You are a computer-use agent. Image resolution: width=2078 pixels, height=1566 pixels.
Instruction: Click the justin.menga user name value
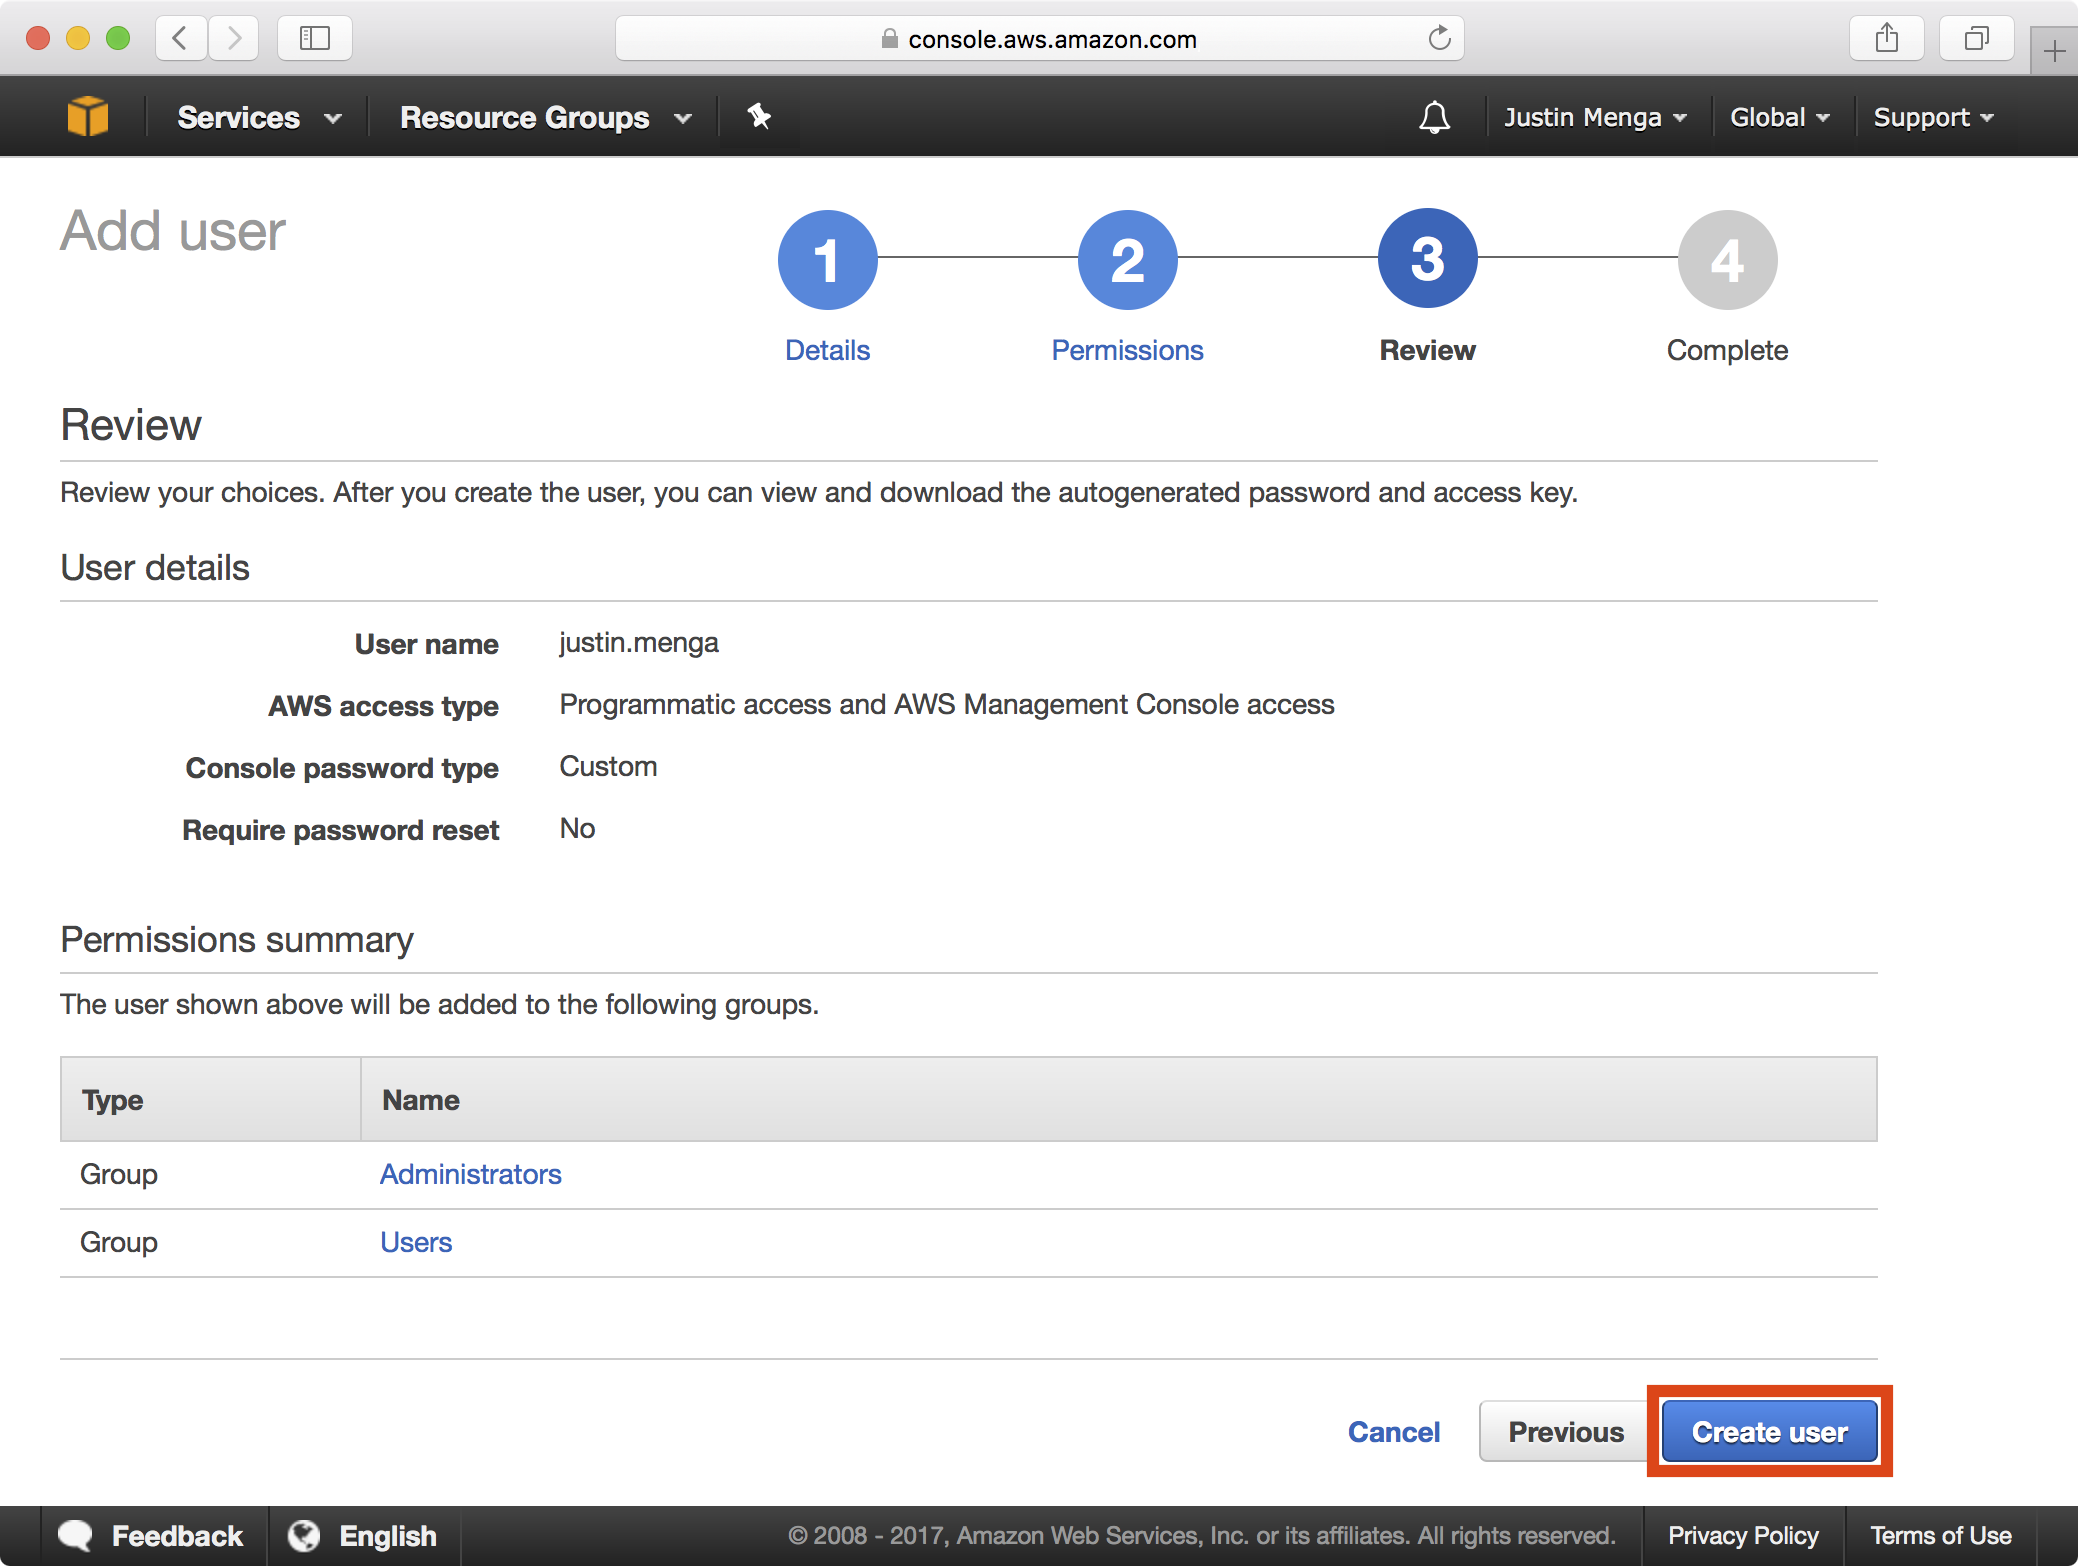(639, 642)
